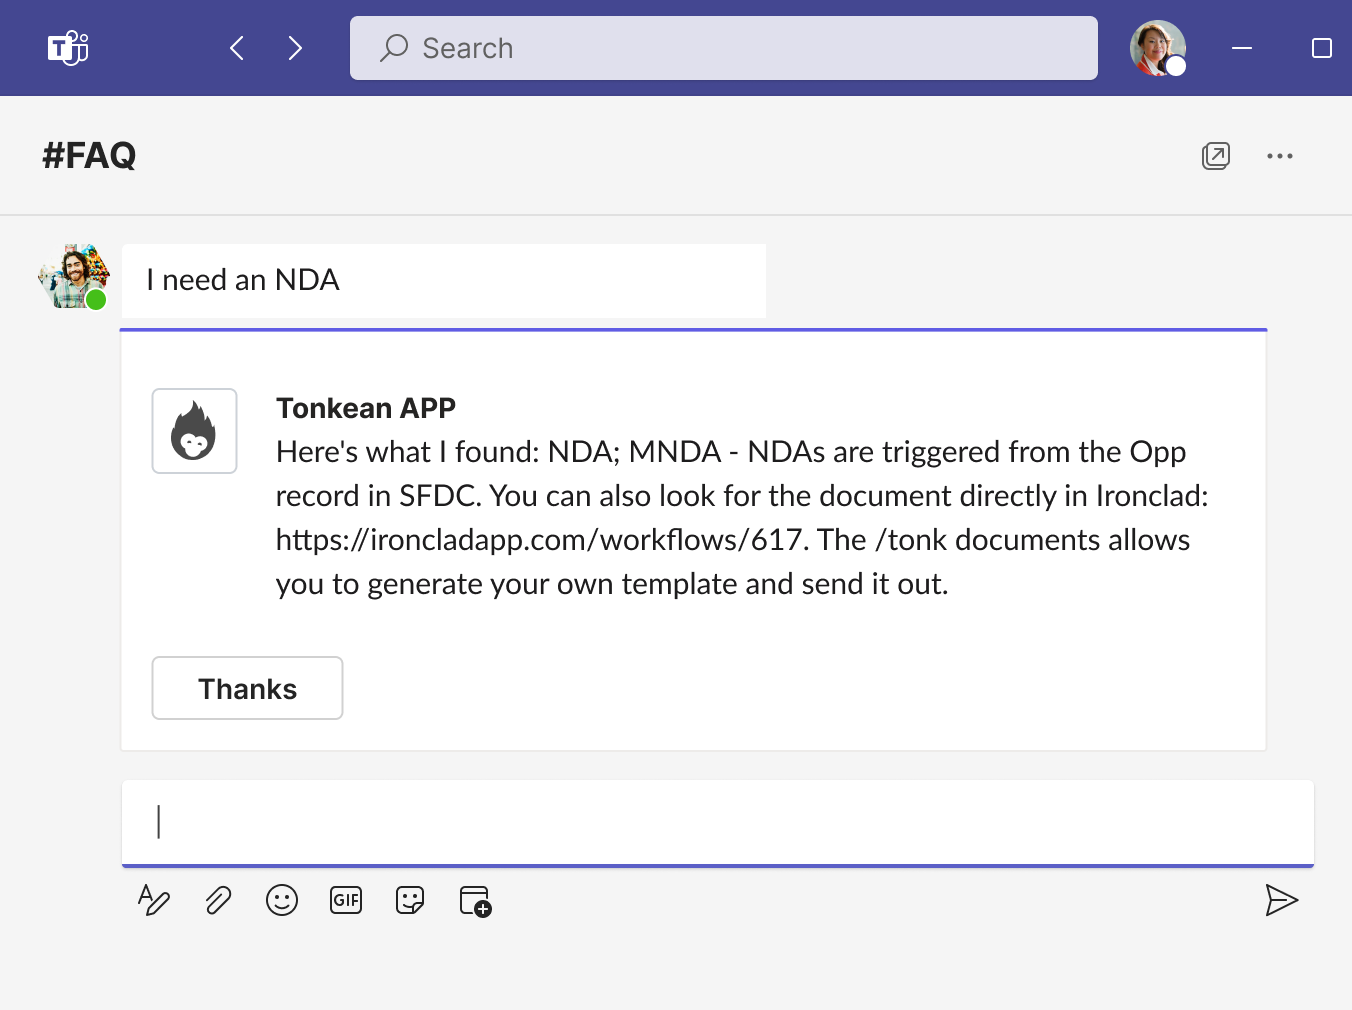Open the text Format options
This screenshot has height=1010, width=1352.
click(x=153, y=900)
